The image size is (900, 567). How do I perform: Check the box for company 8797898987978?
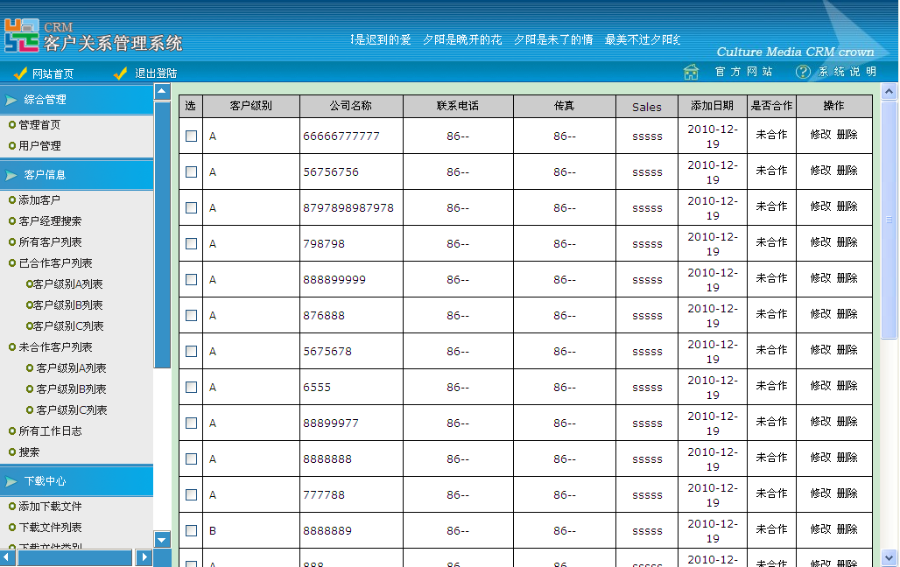coord(191,208)
